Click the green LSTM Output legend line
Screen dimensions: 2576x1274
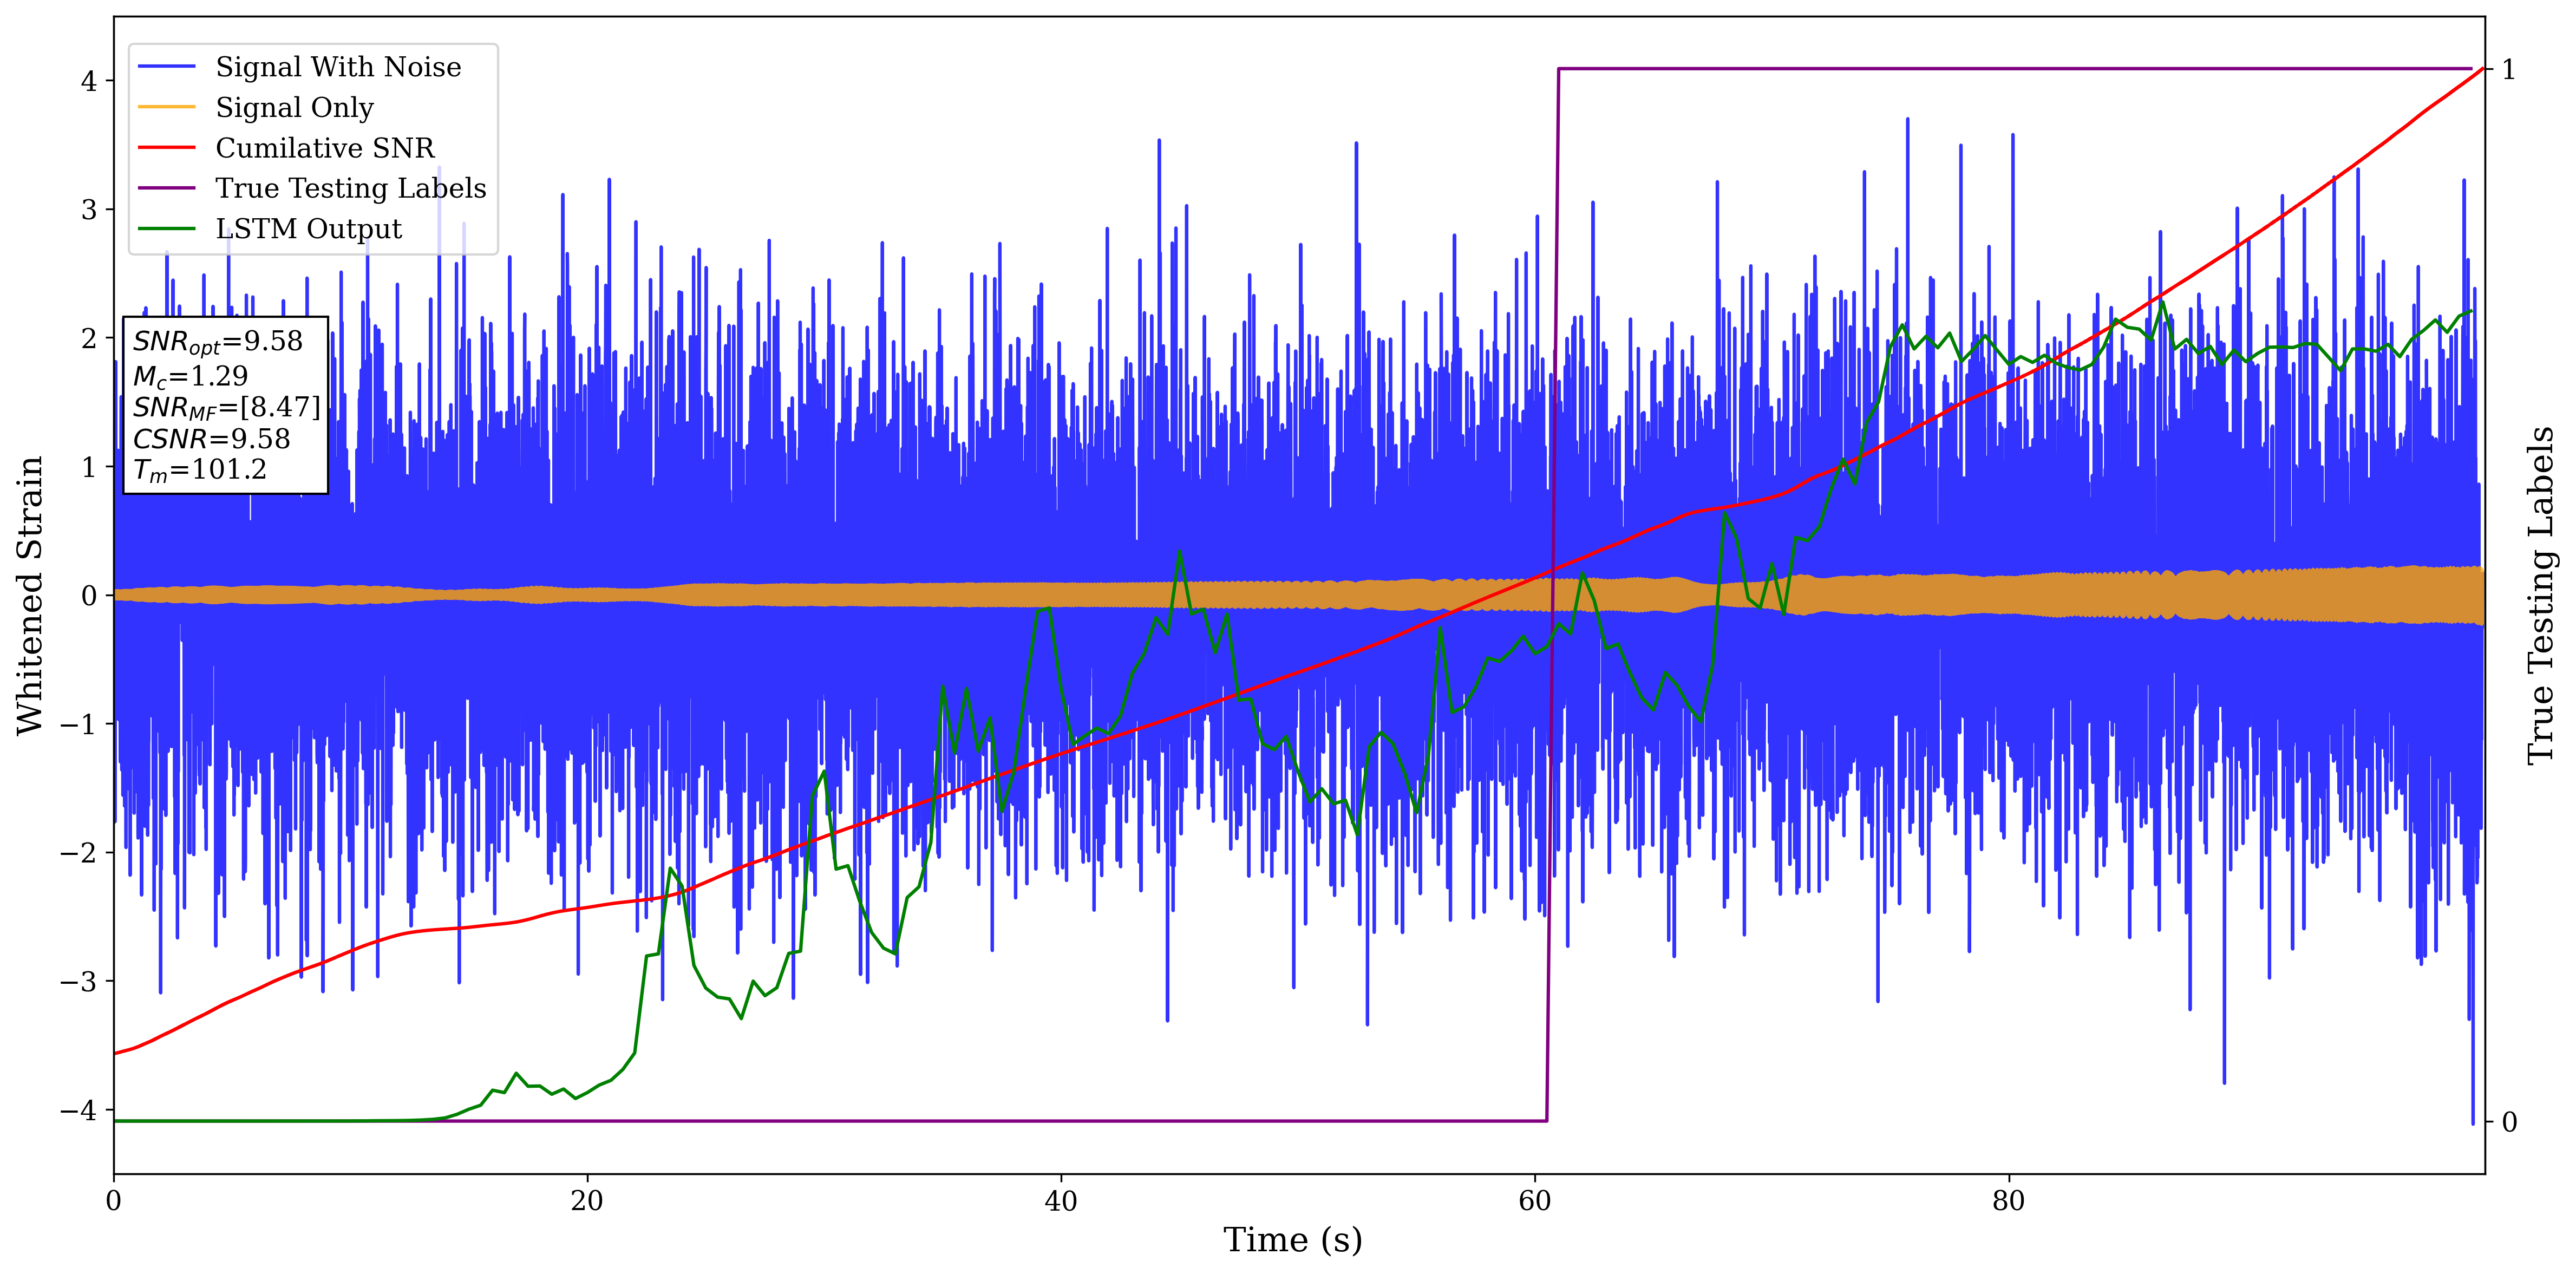(167, 229)
